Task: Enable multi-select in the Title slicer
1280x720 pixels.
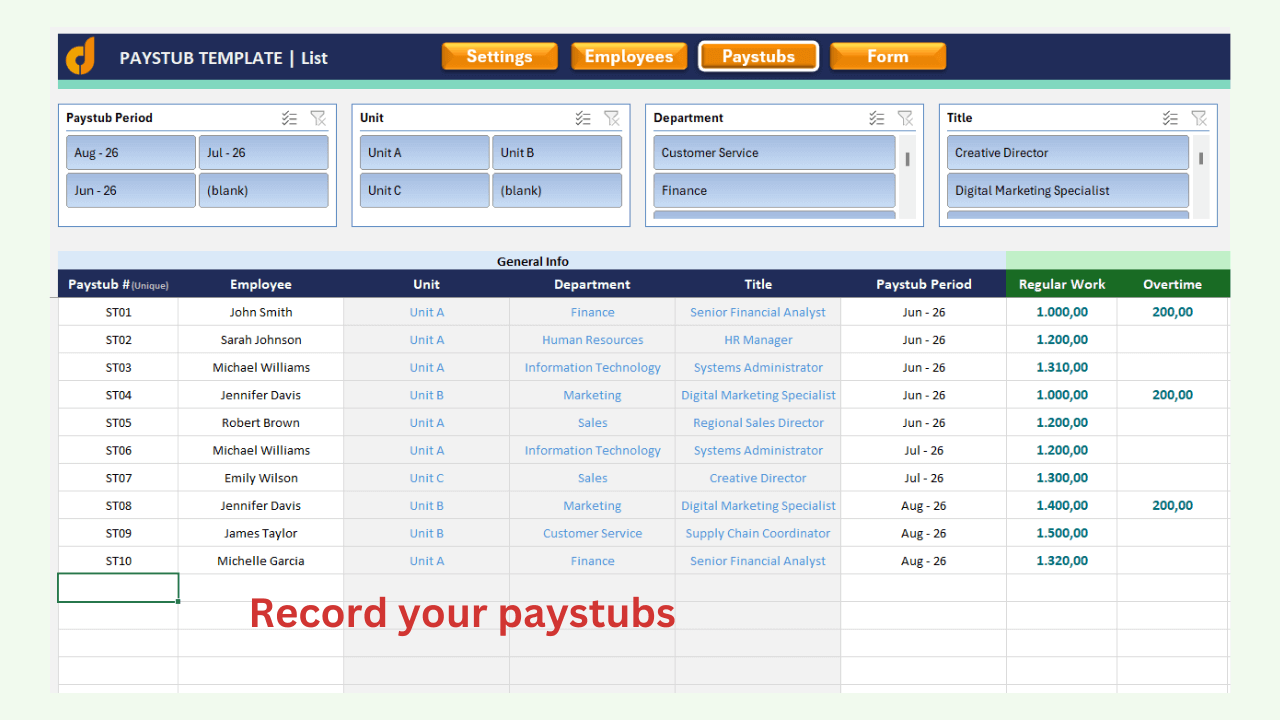Action: [x=1170, y=117]
